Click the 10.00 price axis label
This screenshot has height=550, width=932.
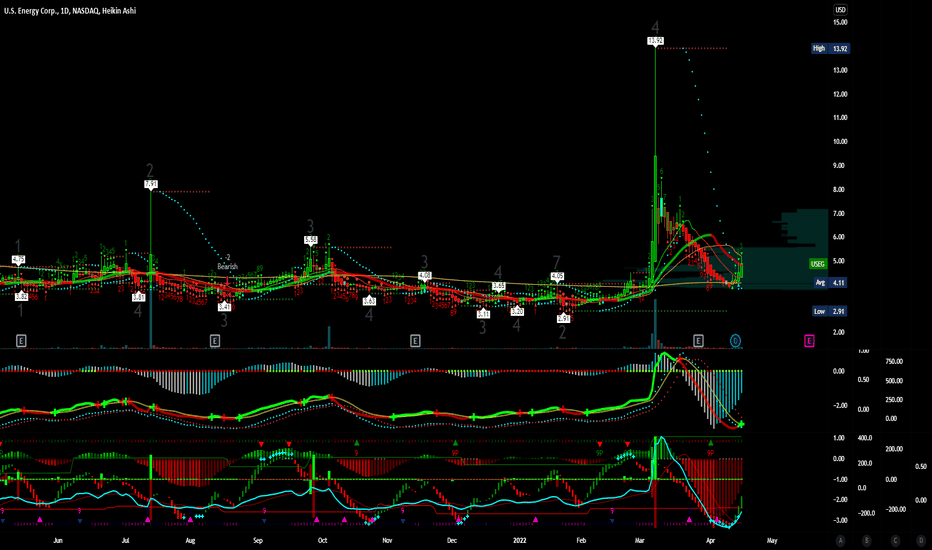tap(840, 142)
